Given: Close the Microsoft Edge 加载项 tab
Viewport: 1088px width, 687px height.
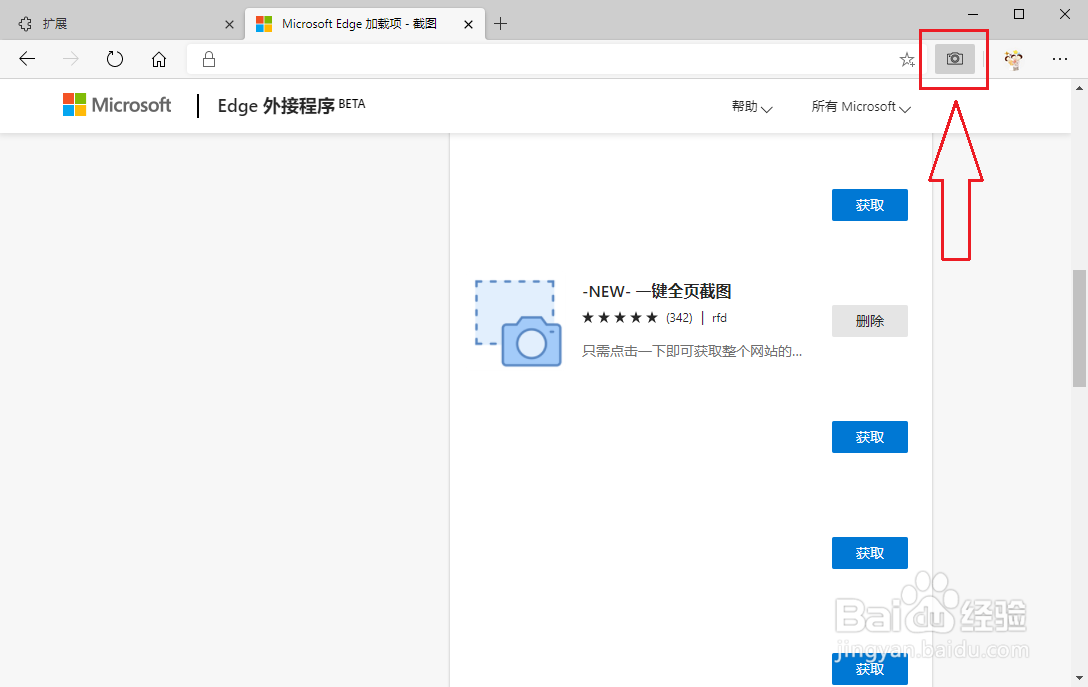Looking at the screenshot, I should [468, 24].
